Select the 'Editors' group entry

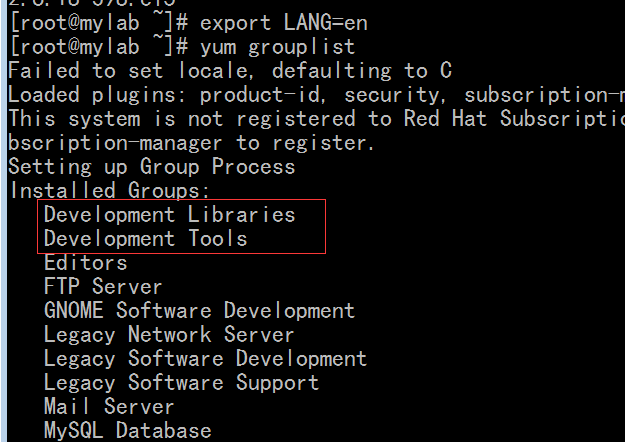coord(85,263)
